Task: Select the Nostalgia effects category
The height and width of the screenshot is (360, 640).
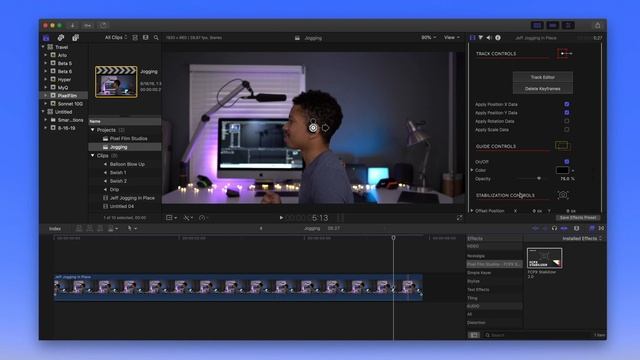Action: pyautogui.click(x=476, y=256)
